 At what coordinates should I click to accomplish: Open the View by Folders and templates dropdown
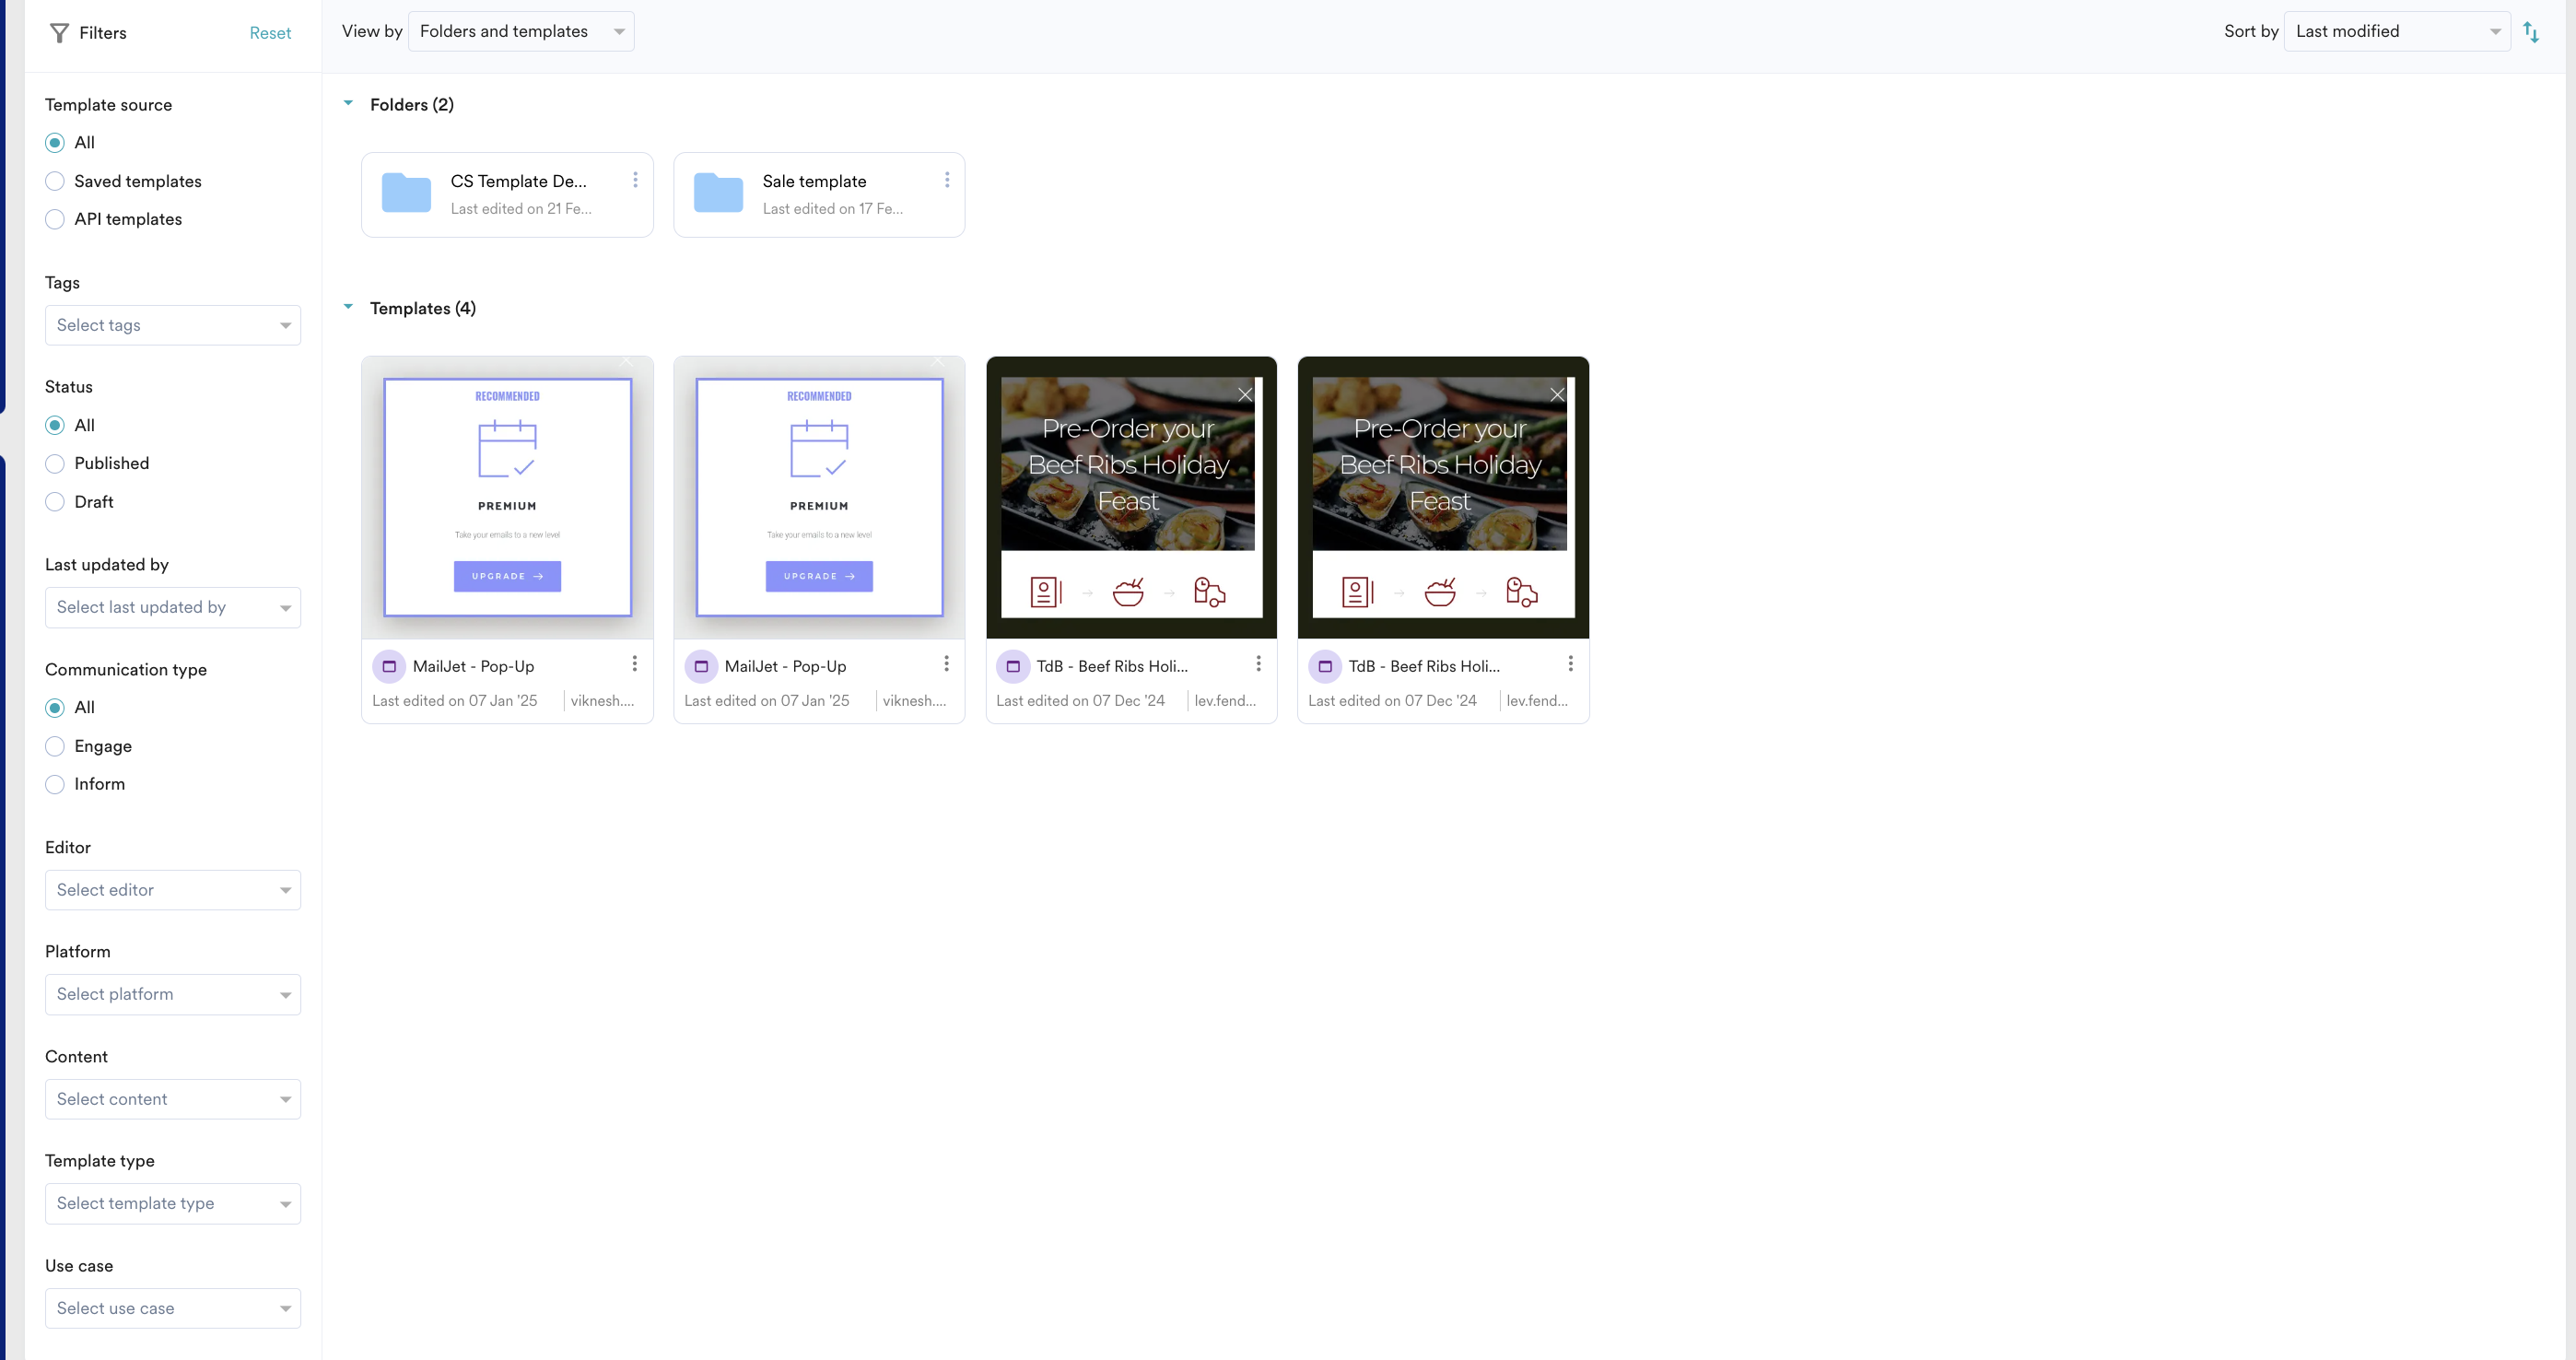click(521, 32)
